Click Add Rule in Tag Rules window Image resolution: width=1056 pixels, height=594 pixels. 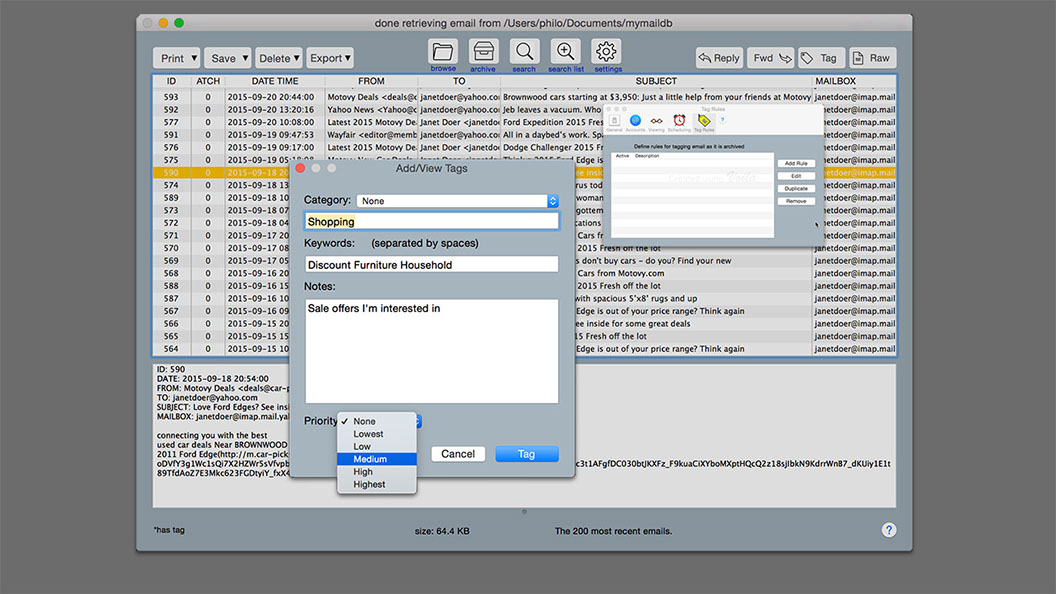pos(796,163)
